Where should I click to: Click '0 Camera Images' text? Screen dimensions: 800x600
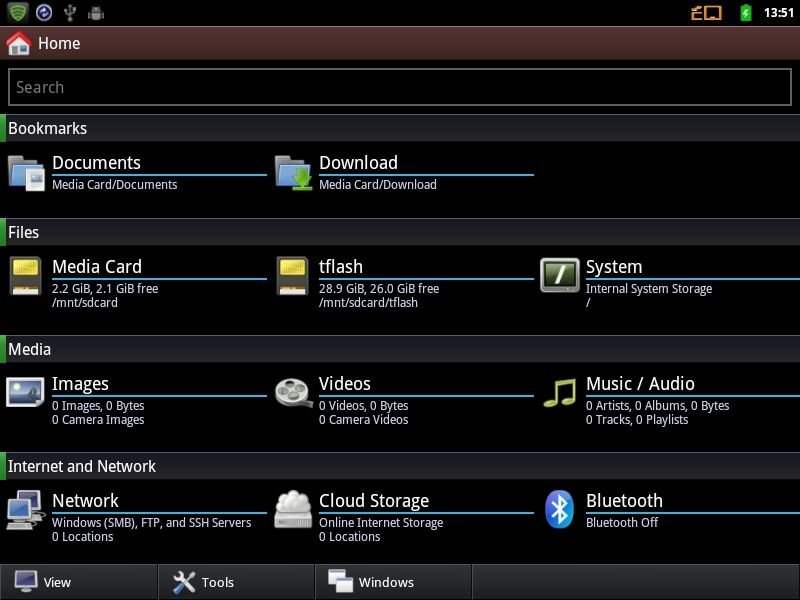pyautogui.click(x=98, y=420)
